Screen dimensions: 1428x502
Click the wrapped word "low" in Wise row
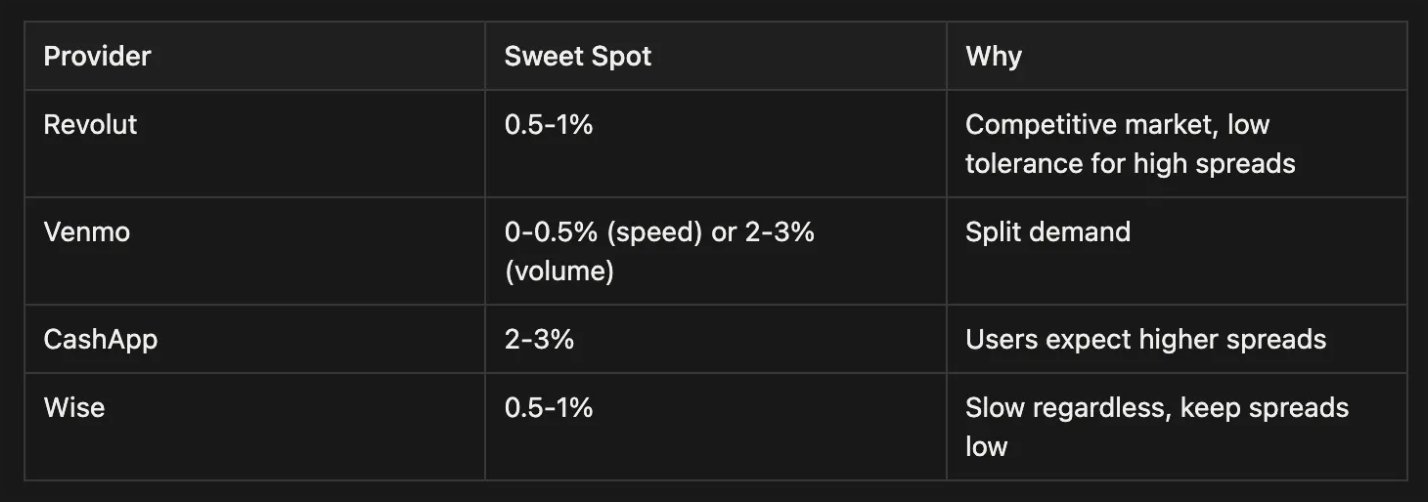[986, 446]
